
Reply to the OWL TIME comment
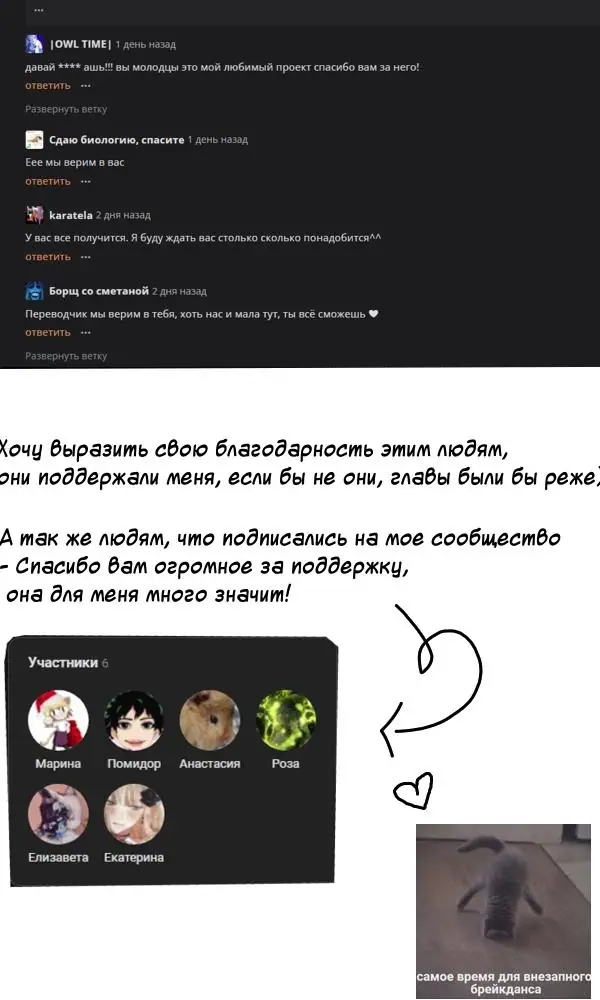(48, 85)
